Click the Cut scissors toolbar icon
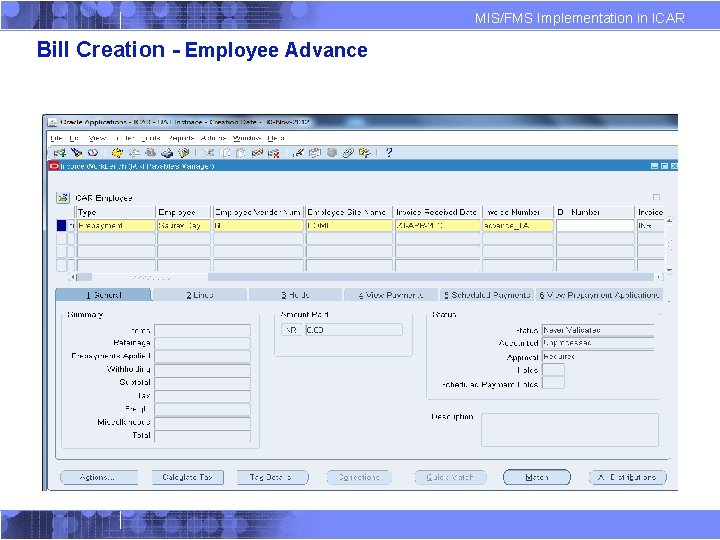Screen dimensions: 720x540 (208, 153)
